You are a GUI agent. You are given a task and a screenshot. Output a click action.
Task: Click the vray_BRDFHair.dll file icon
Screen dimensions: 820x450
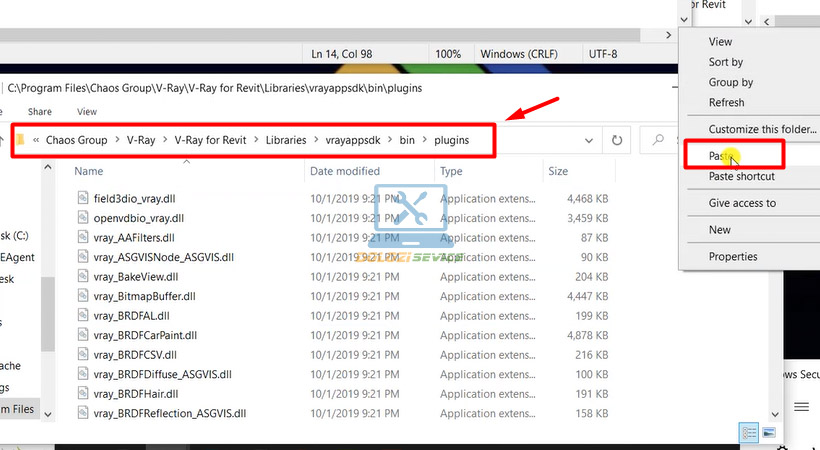84,394
